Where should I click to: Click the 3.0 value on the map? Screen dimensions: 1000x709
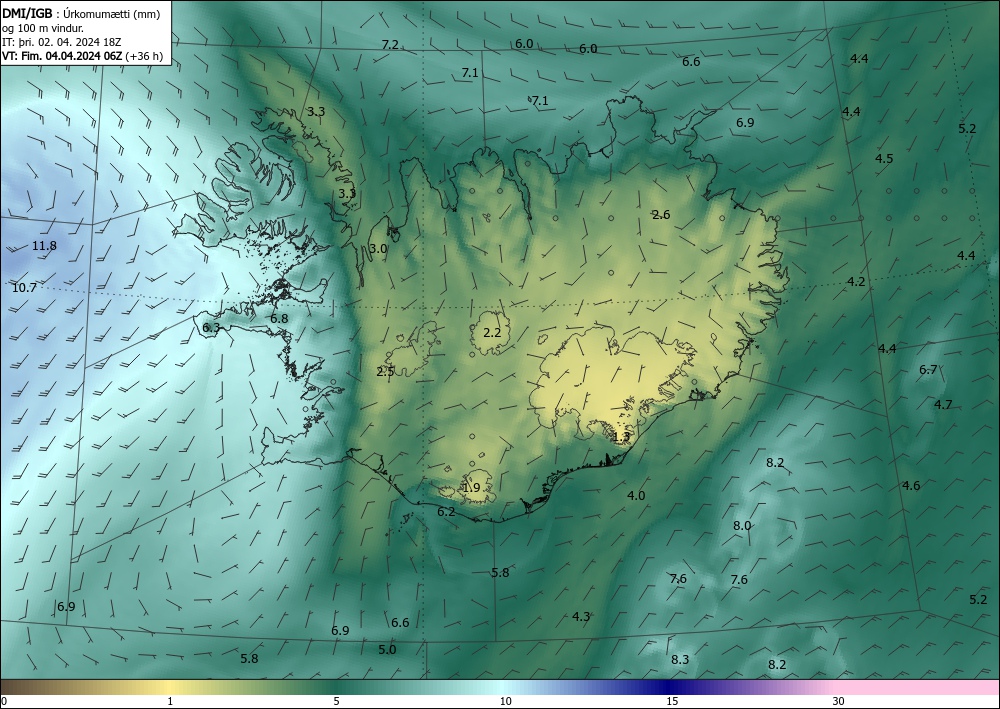(378, 249)
